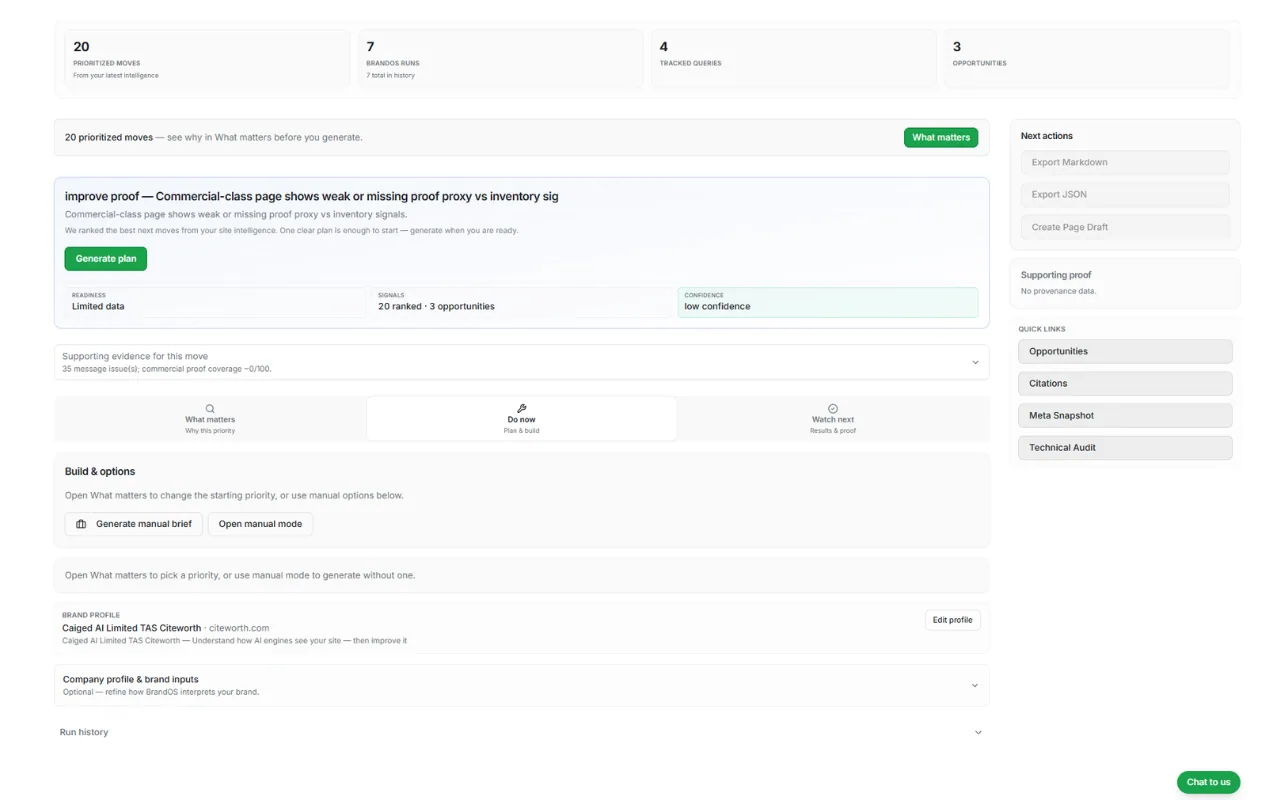
Task: Click the briefcase icon beside Generate manual brief
Action: (x=81, y=524)
